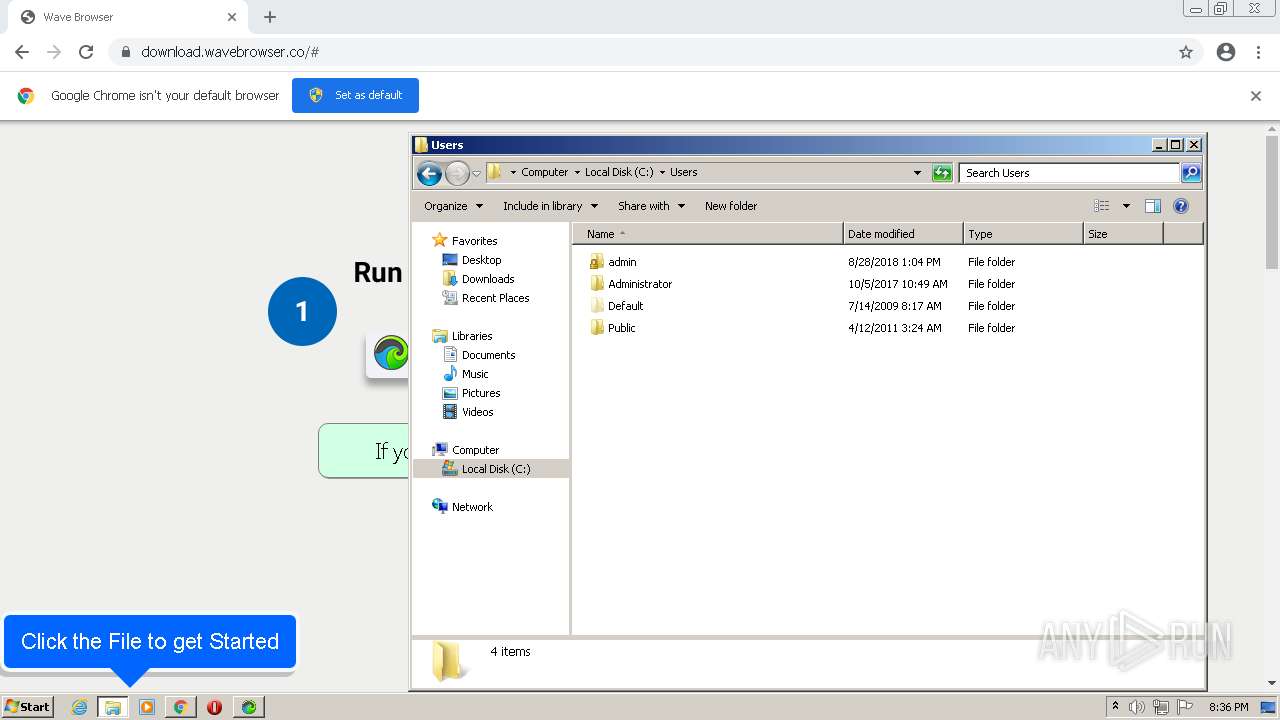The height and width of the screenshot is (720, 1280).
Task: Open the Chrome profile avatar
Action: 1226,52
